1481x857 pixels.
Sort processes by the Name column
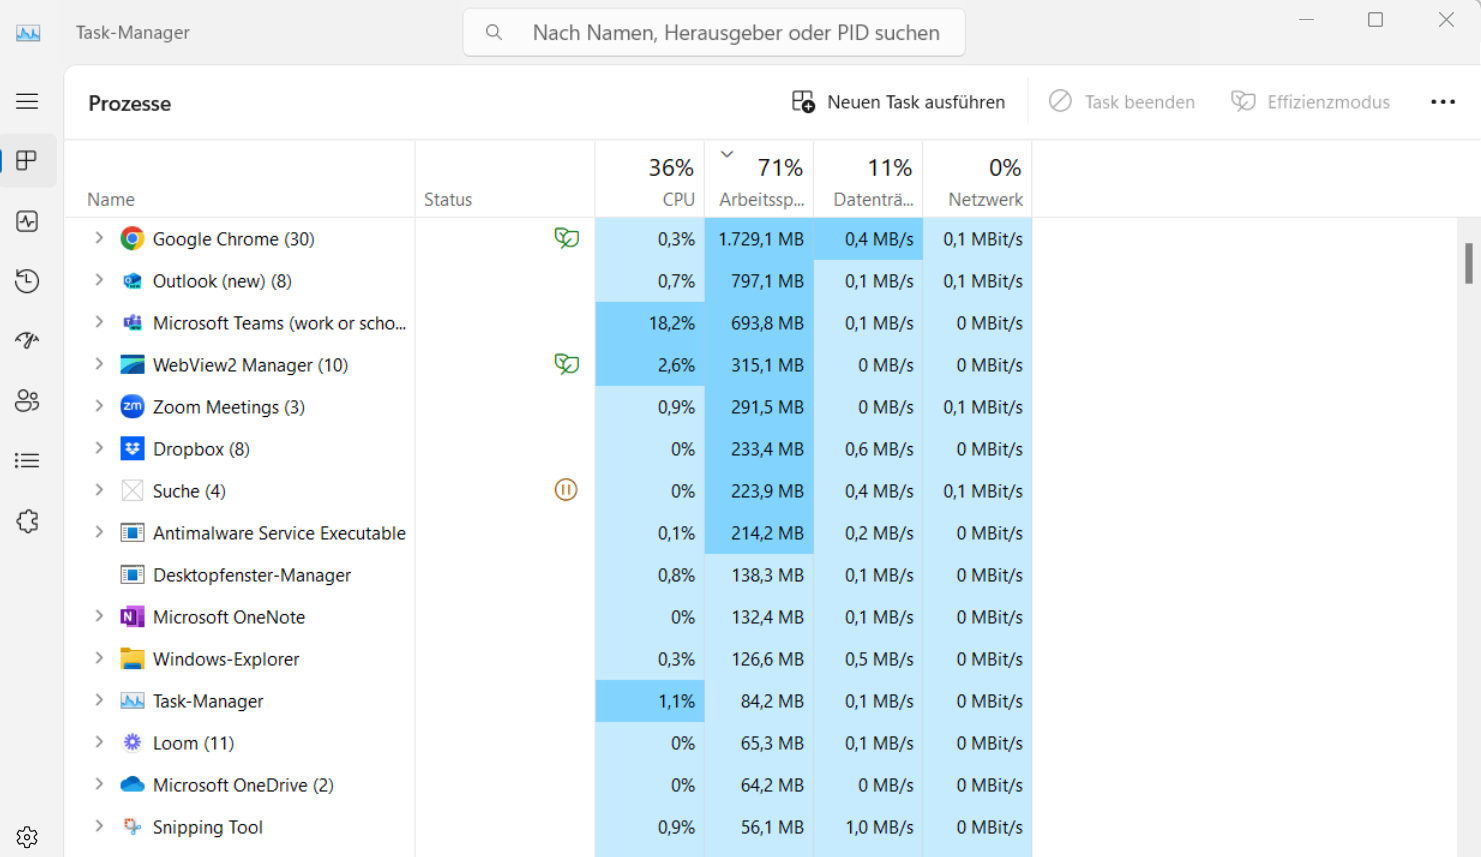click(x=240, y=179)
